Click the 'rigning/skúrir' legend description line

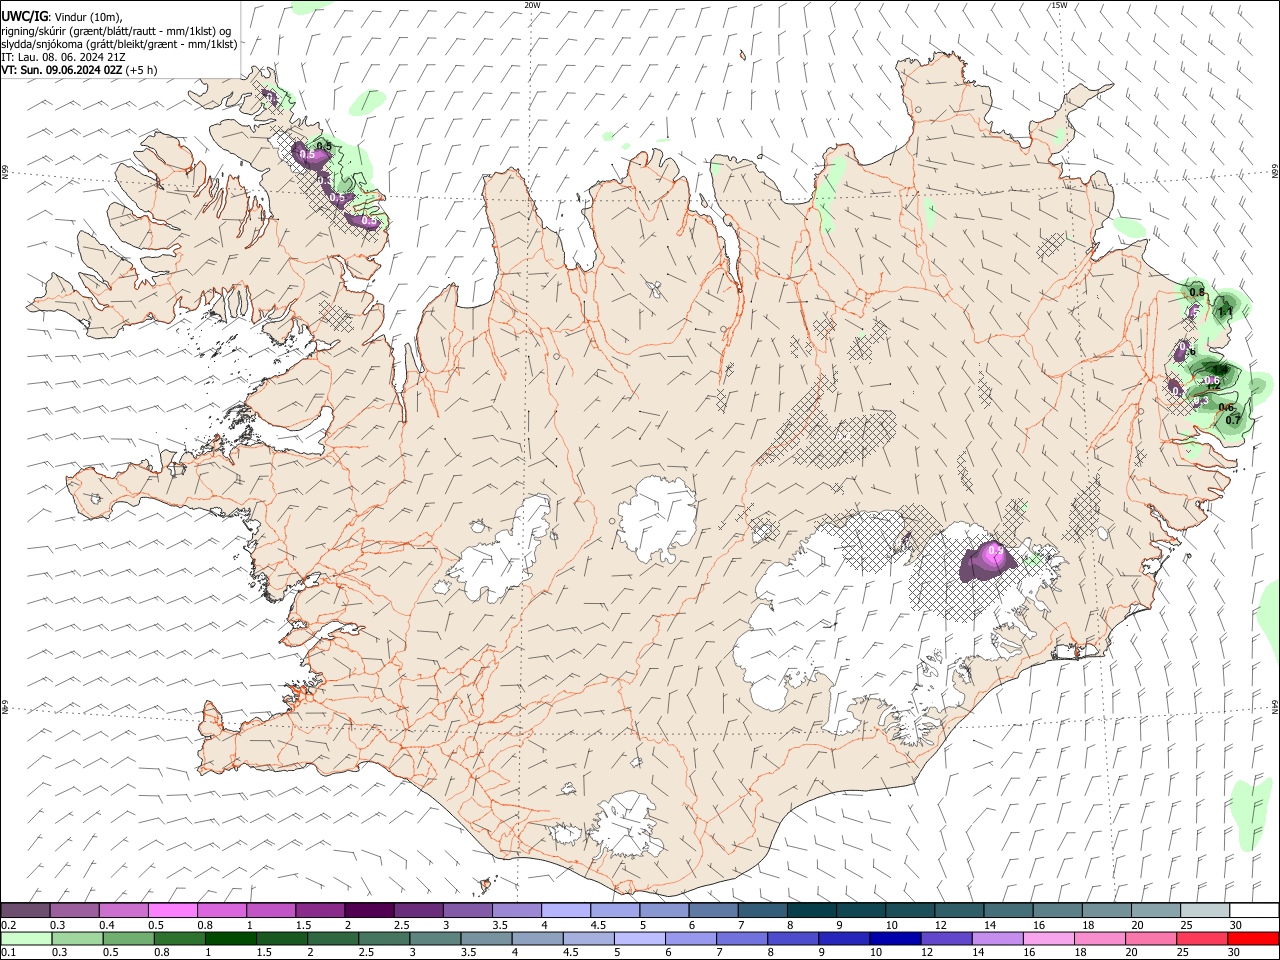click(116, 31)
